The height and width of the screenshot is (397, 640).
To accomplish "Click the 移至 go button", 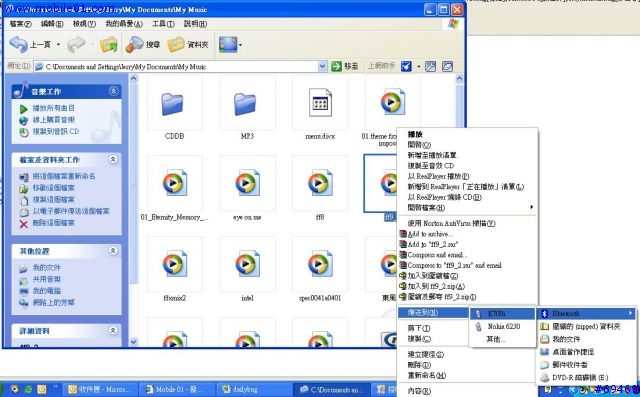I will (345, 66).
